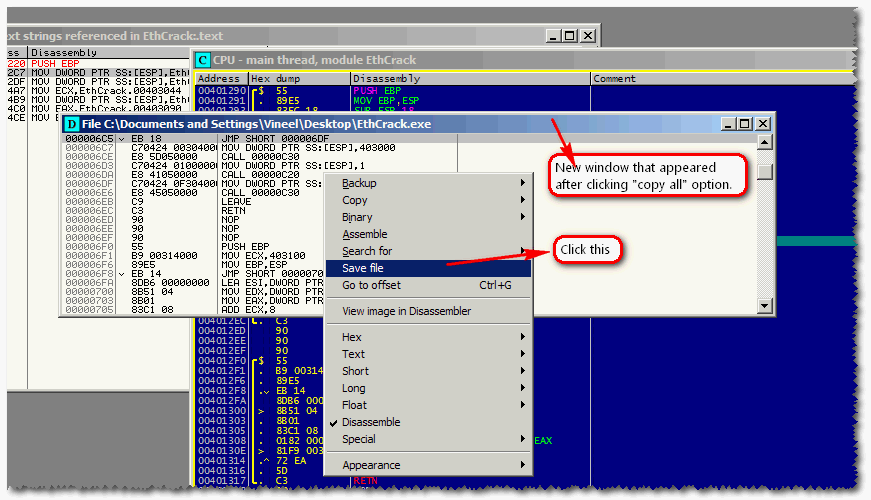The height and width of the screenshot is (500, 871).
Task: Toggle the checked Disassemble option
Action: click(428, 422)
